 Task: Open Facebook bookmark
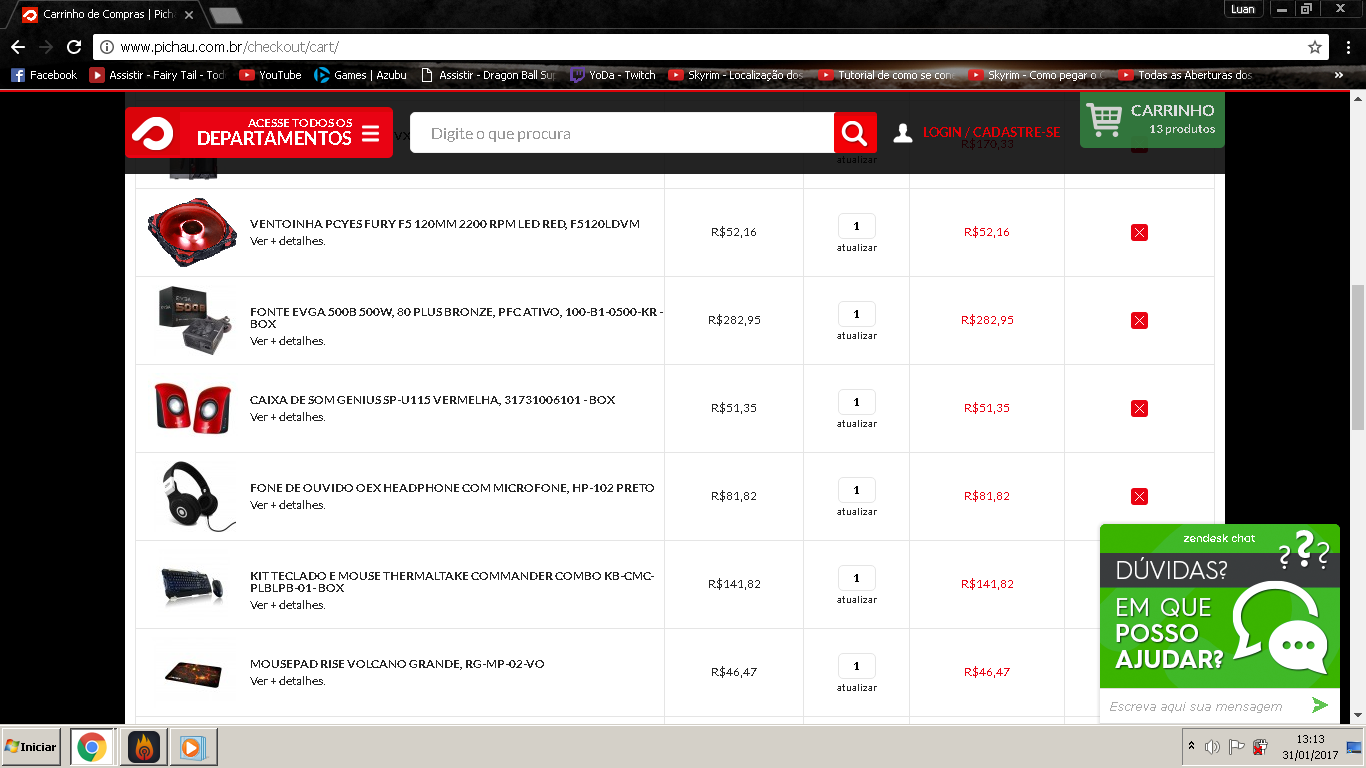click(x=44, y=75)
